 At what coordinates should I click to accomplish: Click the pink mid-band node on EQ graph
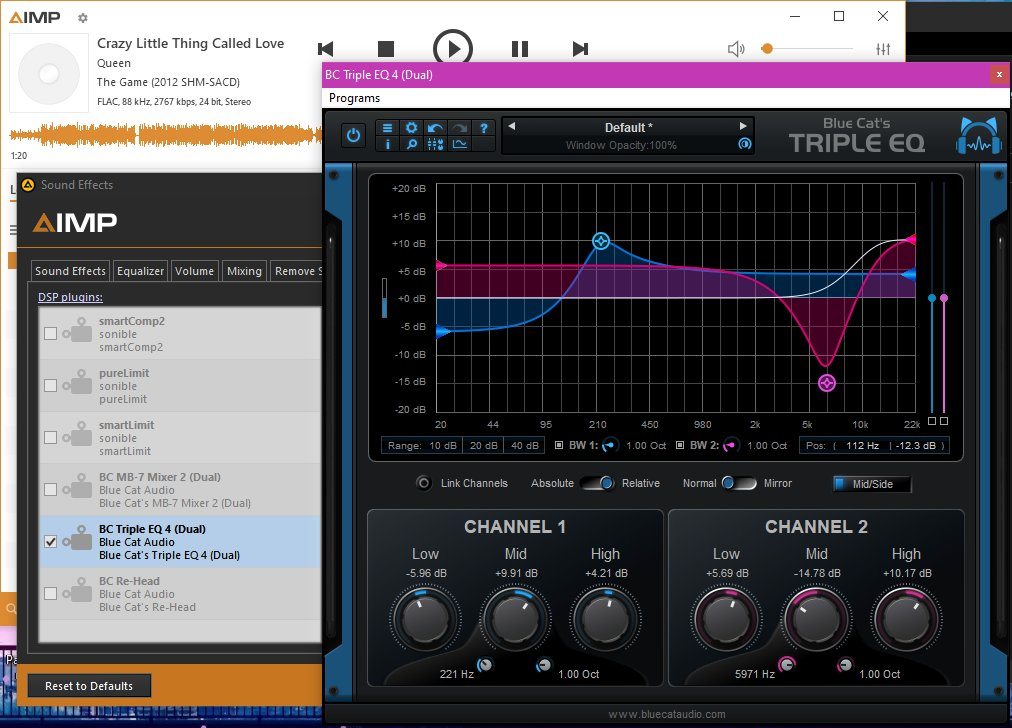[827, 383]
